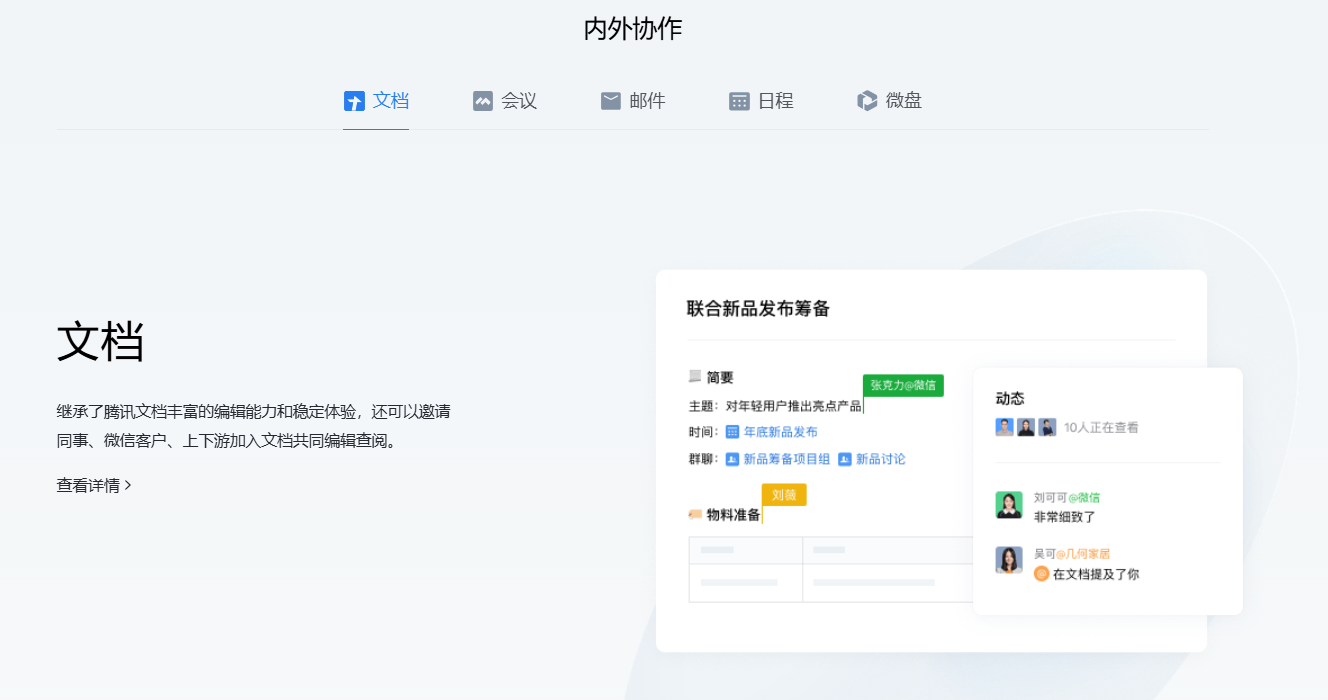
Task: Click the yellow 刘薇 cursor label
Action: coord(784,495)
